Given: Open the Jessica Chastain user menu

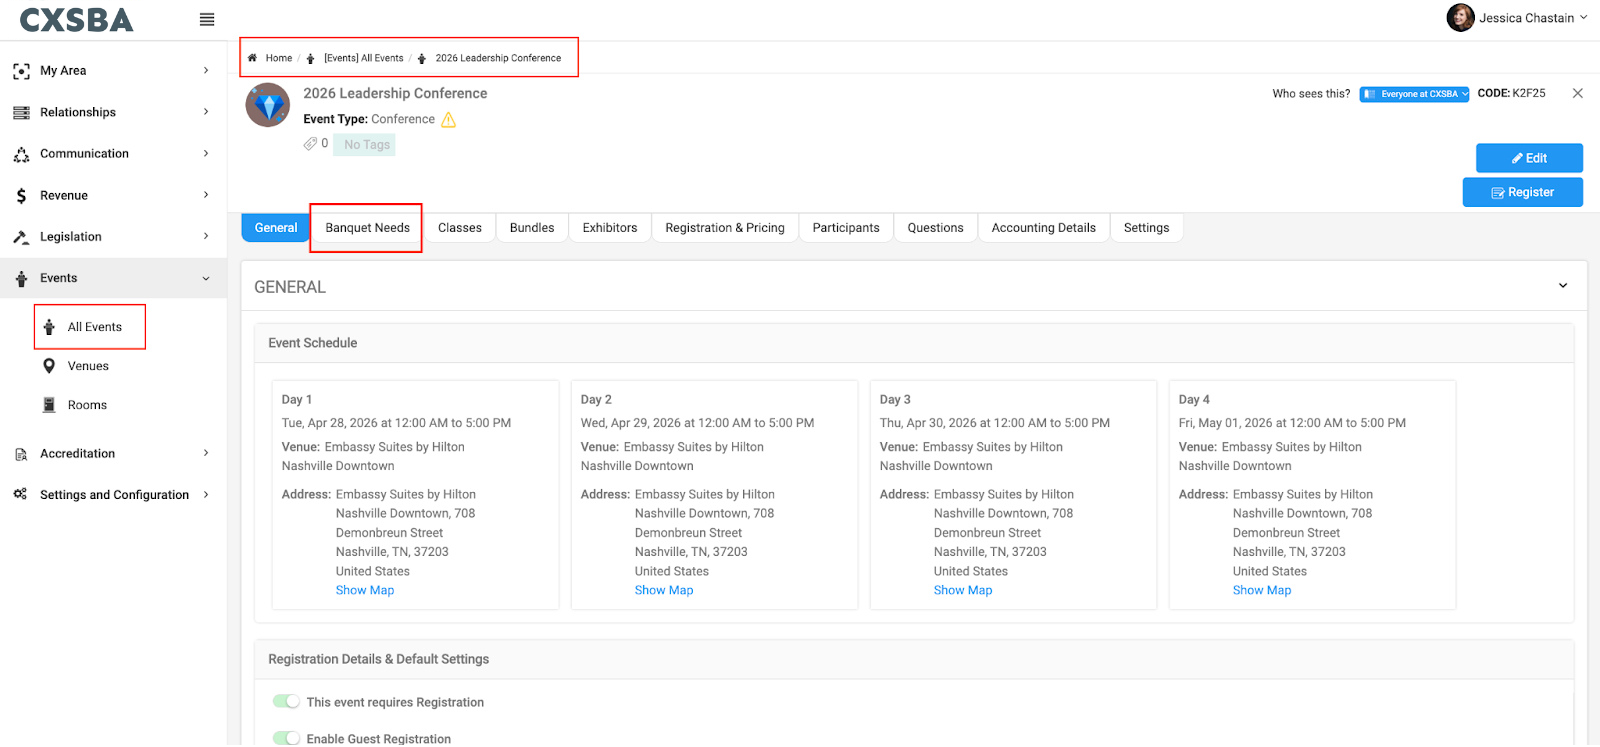Looking at the screenshot, I should (1517, 18).
